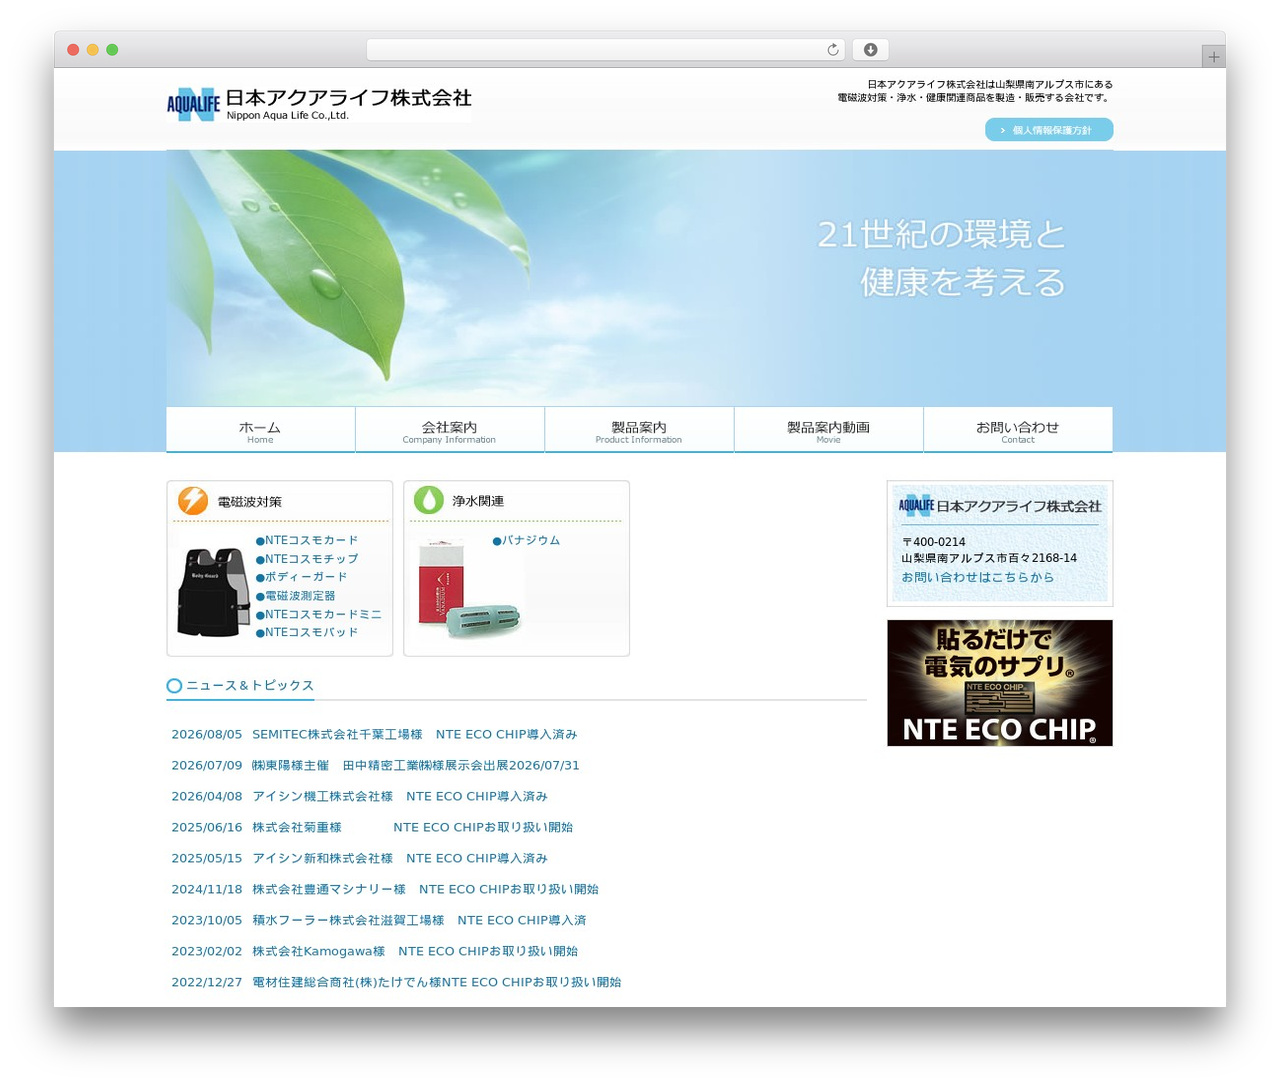Click the 個人情報保護方針 privacy policy button

(1049, 130)
